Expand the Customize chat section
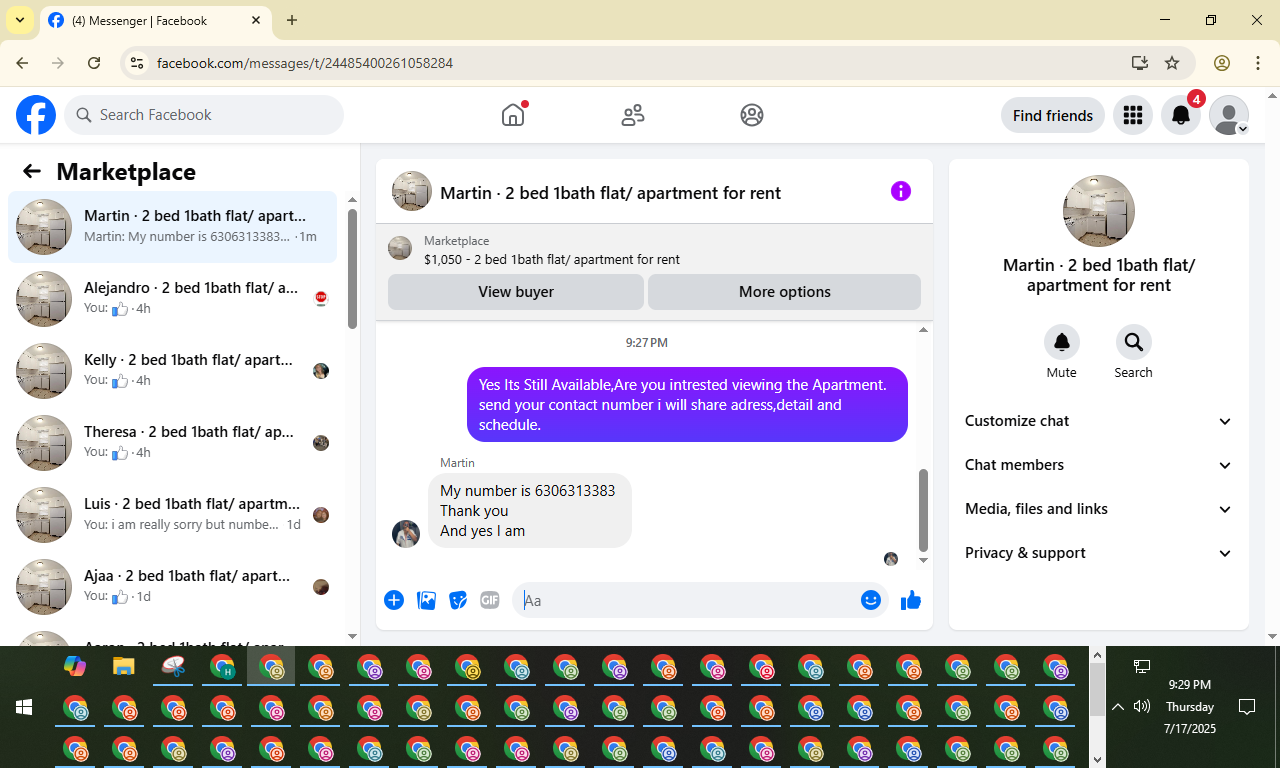 (x=1099, y=421)
